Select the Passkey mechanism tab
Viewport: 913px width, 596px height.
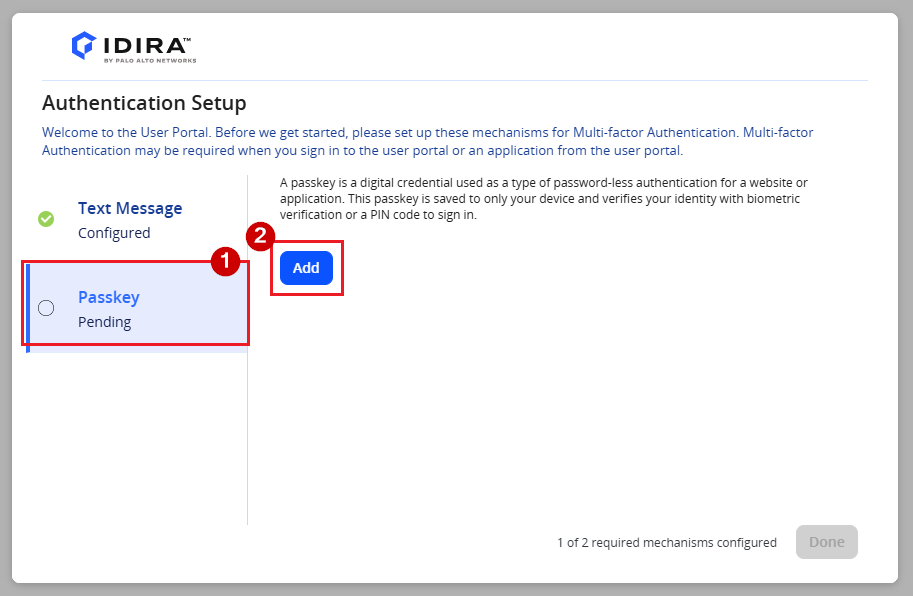tap(137, 308)
